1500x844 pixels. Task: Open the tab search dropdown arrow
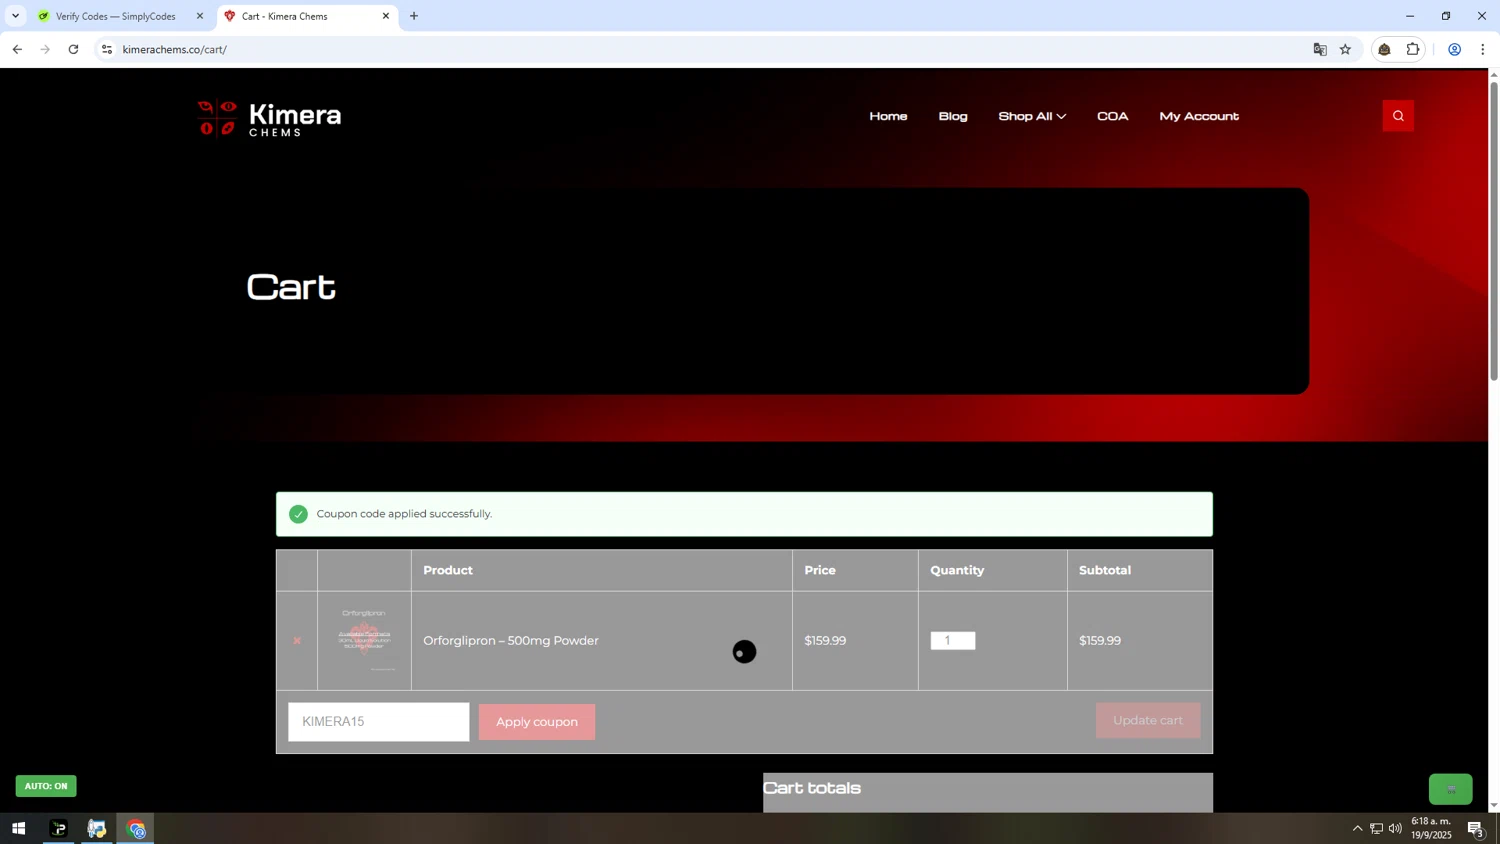[x=15, y=16]
